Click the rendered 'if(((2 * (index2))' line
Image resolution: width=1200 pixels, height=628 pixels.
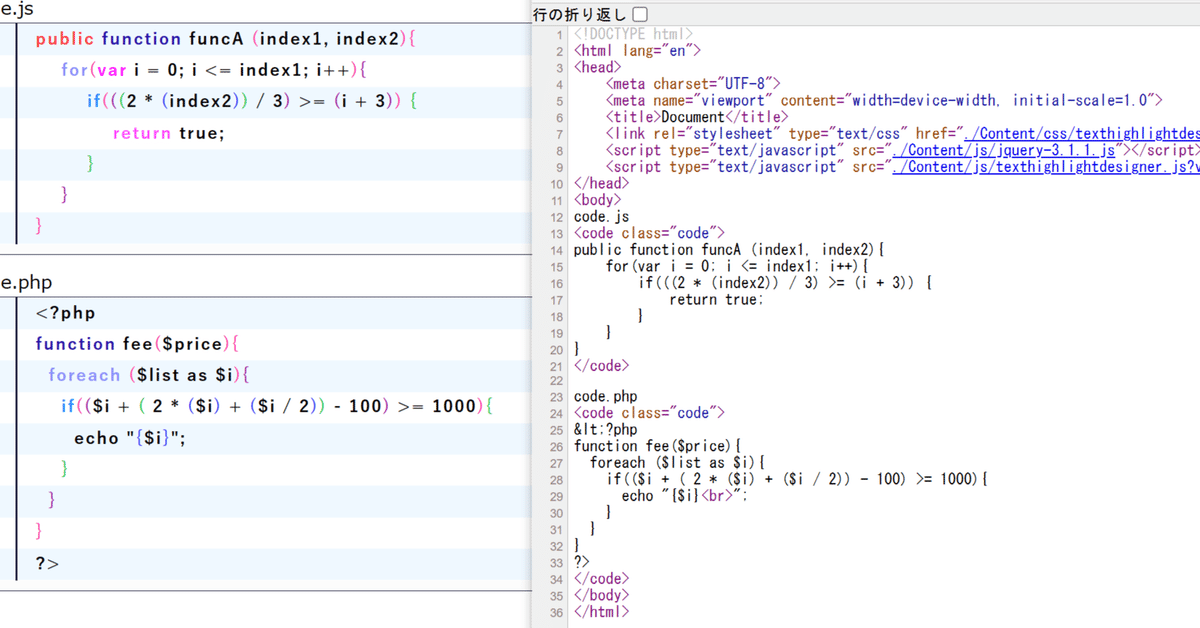[251, 102]
